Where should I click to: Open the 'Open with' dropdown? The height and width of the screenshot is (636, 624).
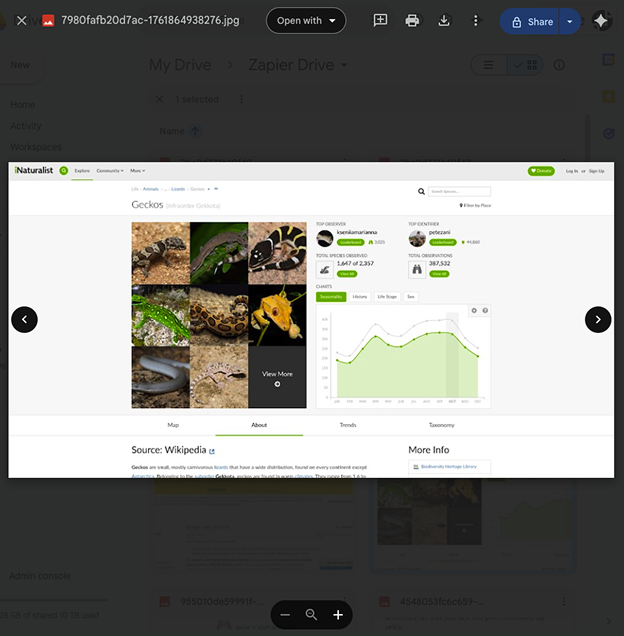(306, 20)
